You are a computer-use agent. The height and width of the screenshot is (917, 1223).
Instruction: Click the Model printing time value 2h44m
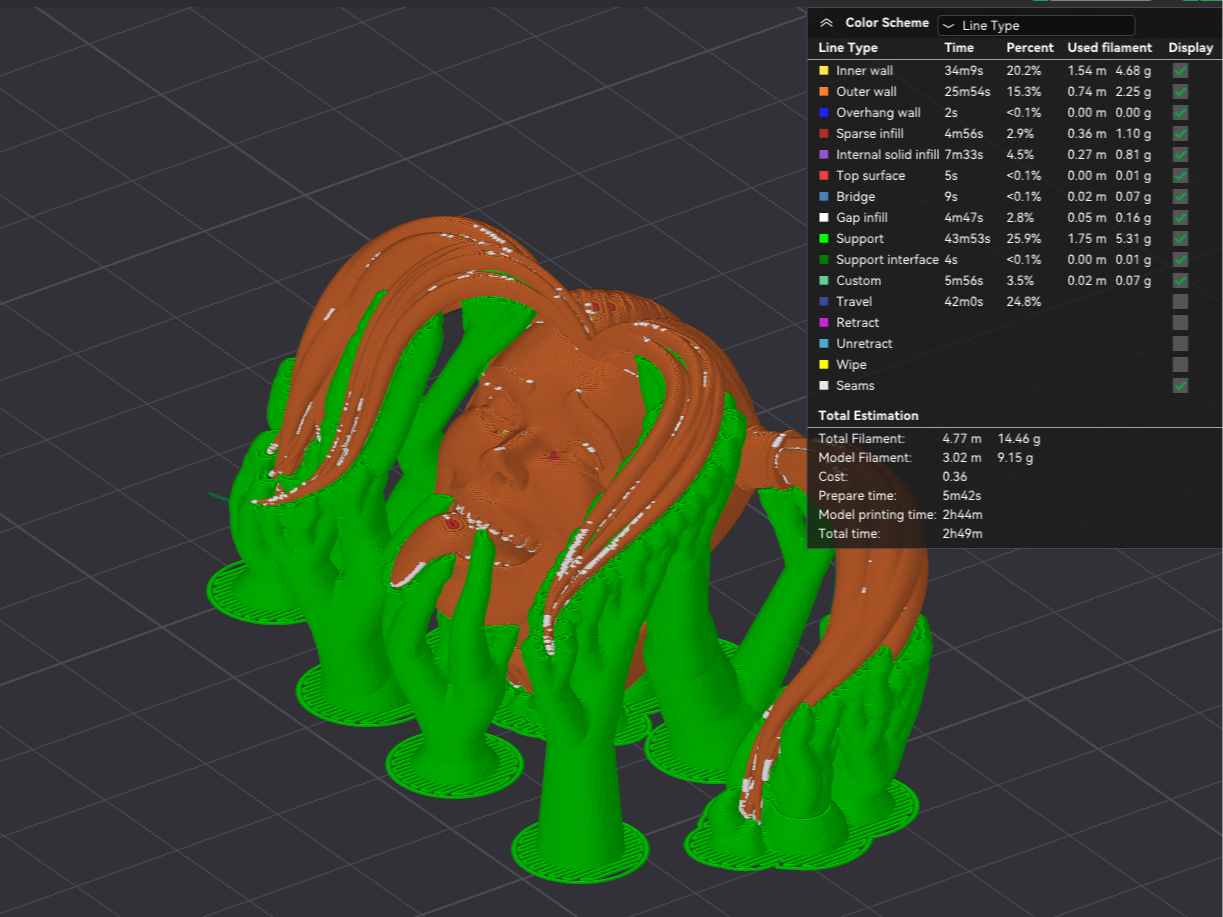962,514
